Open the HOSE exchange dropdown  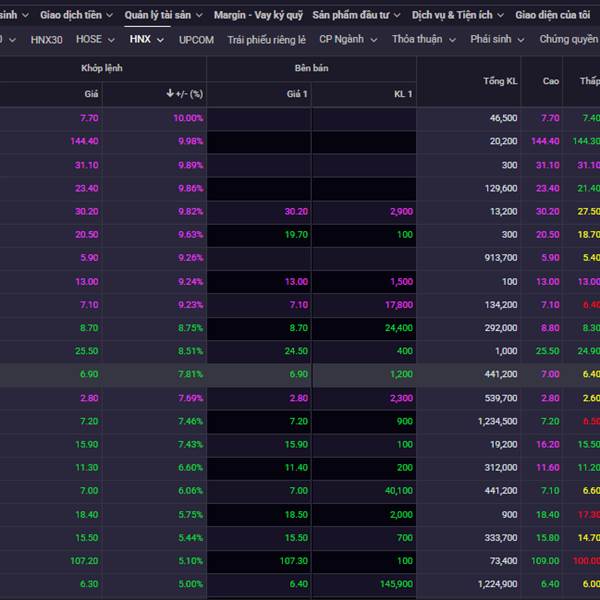(x=112, y=40)
